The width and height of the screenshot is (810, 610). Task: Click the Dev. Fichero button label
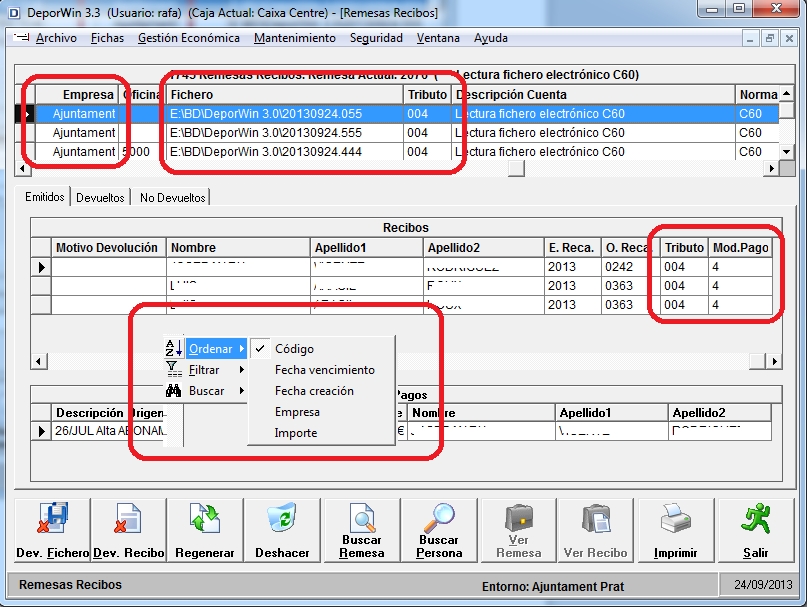(x=53, y=553)
